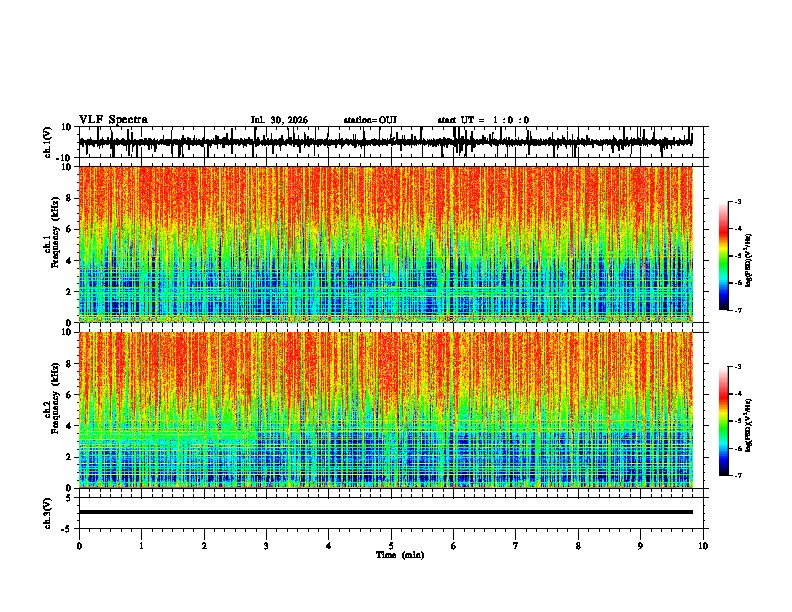Click the "start UT = 1 : 0 : 0" text
792x612 pixels.
coord(483,120)
